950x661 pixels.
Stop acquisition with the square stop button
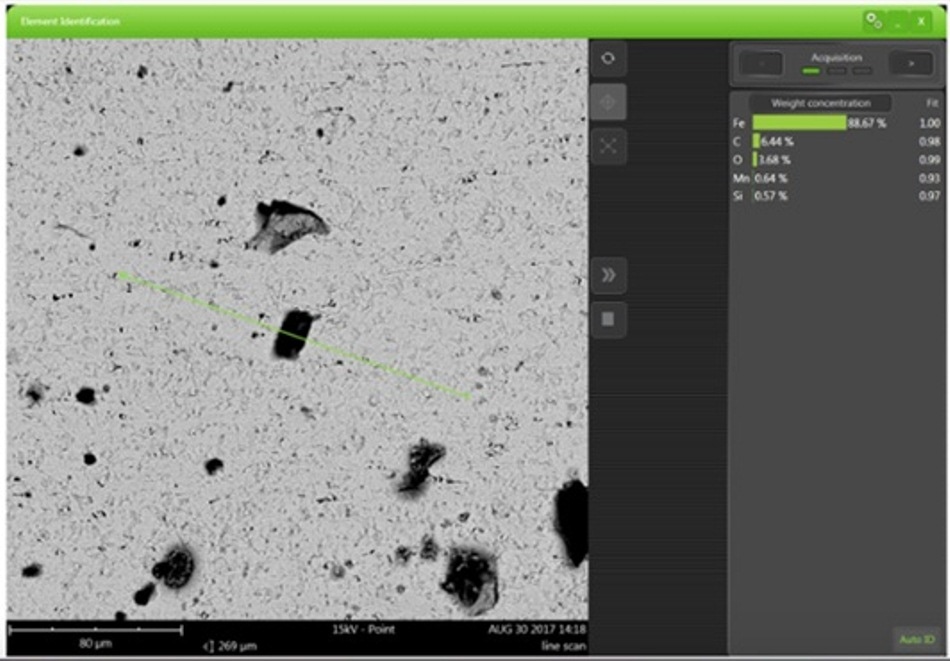tap(608, 319)
